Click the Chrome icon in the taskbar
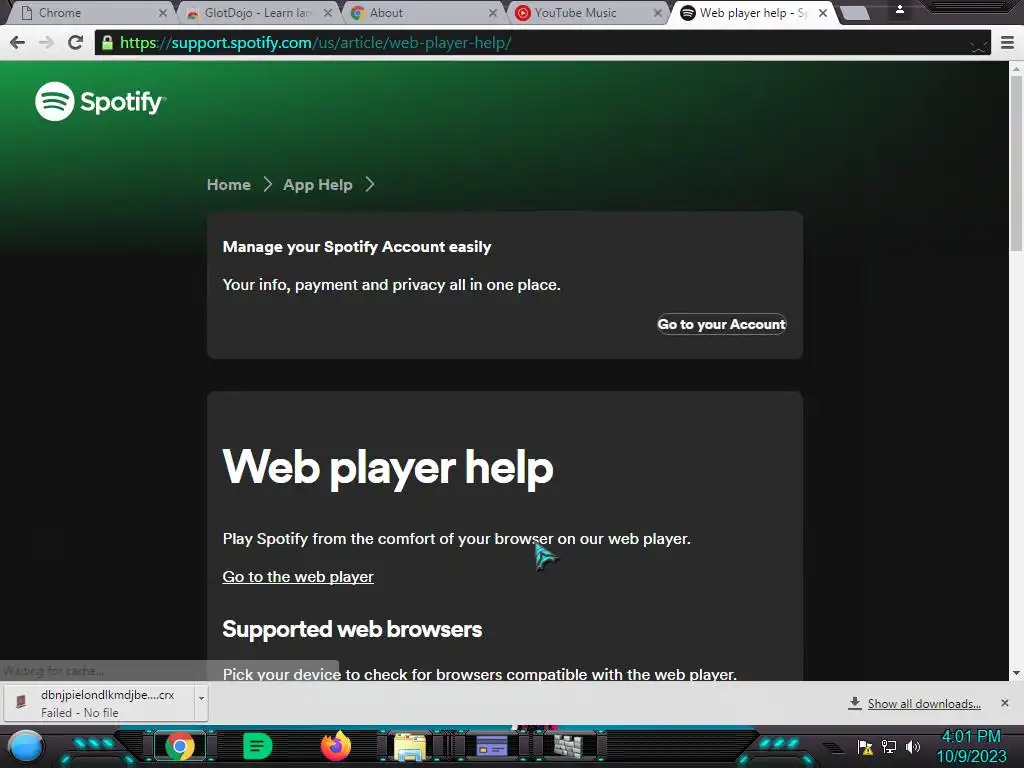The width and height of the screenshot is (1024, 768). tap(180, 746)
